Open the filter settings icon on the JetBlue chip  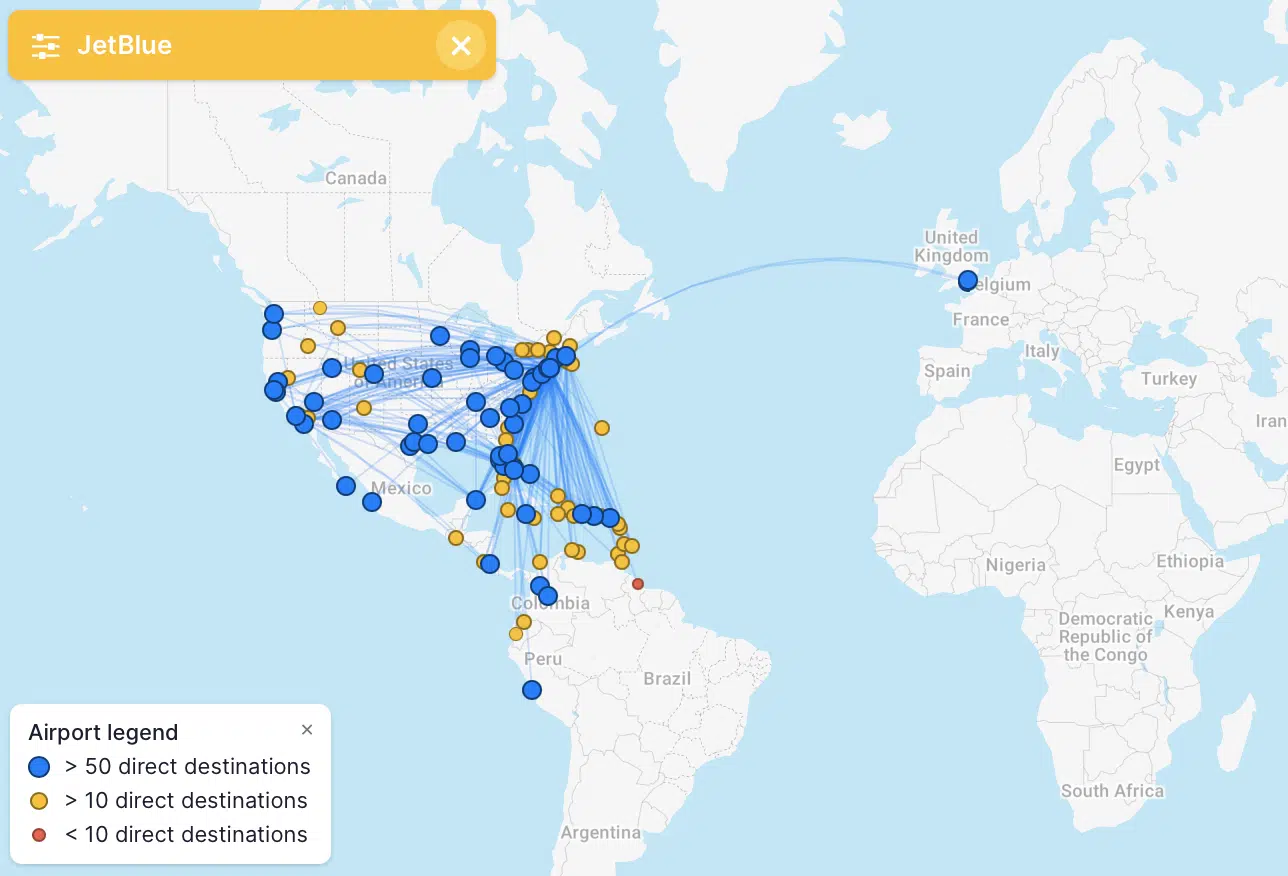(45, 45)
